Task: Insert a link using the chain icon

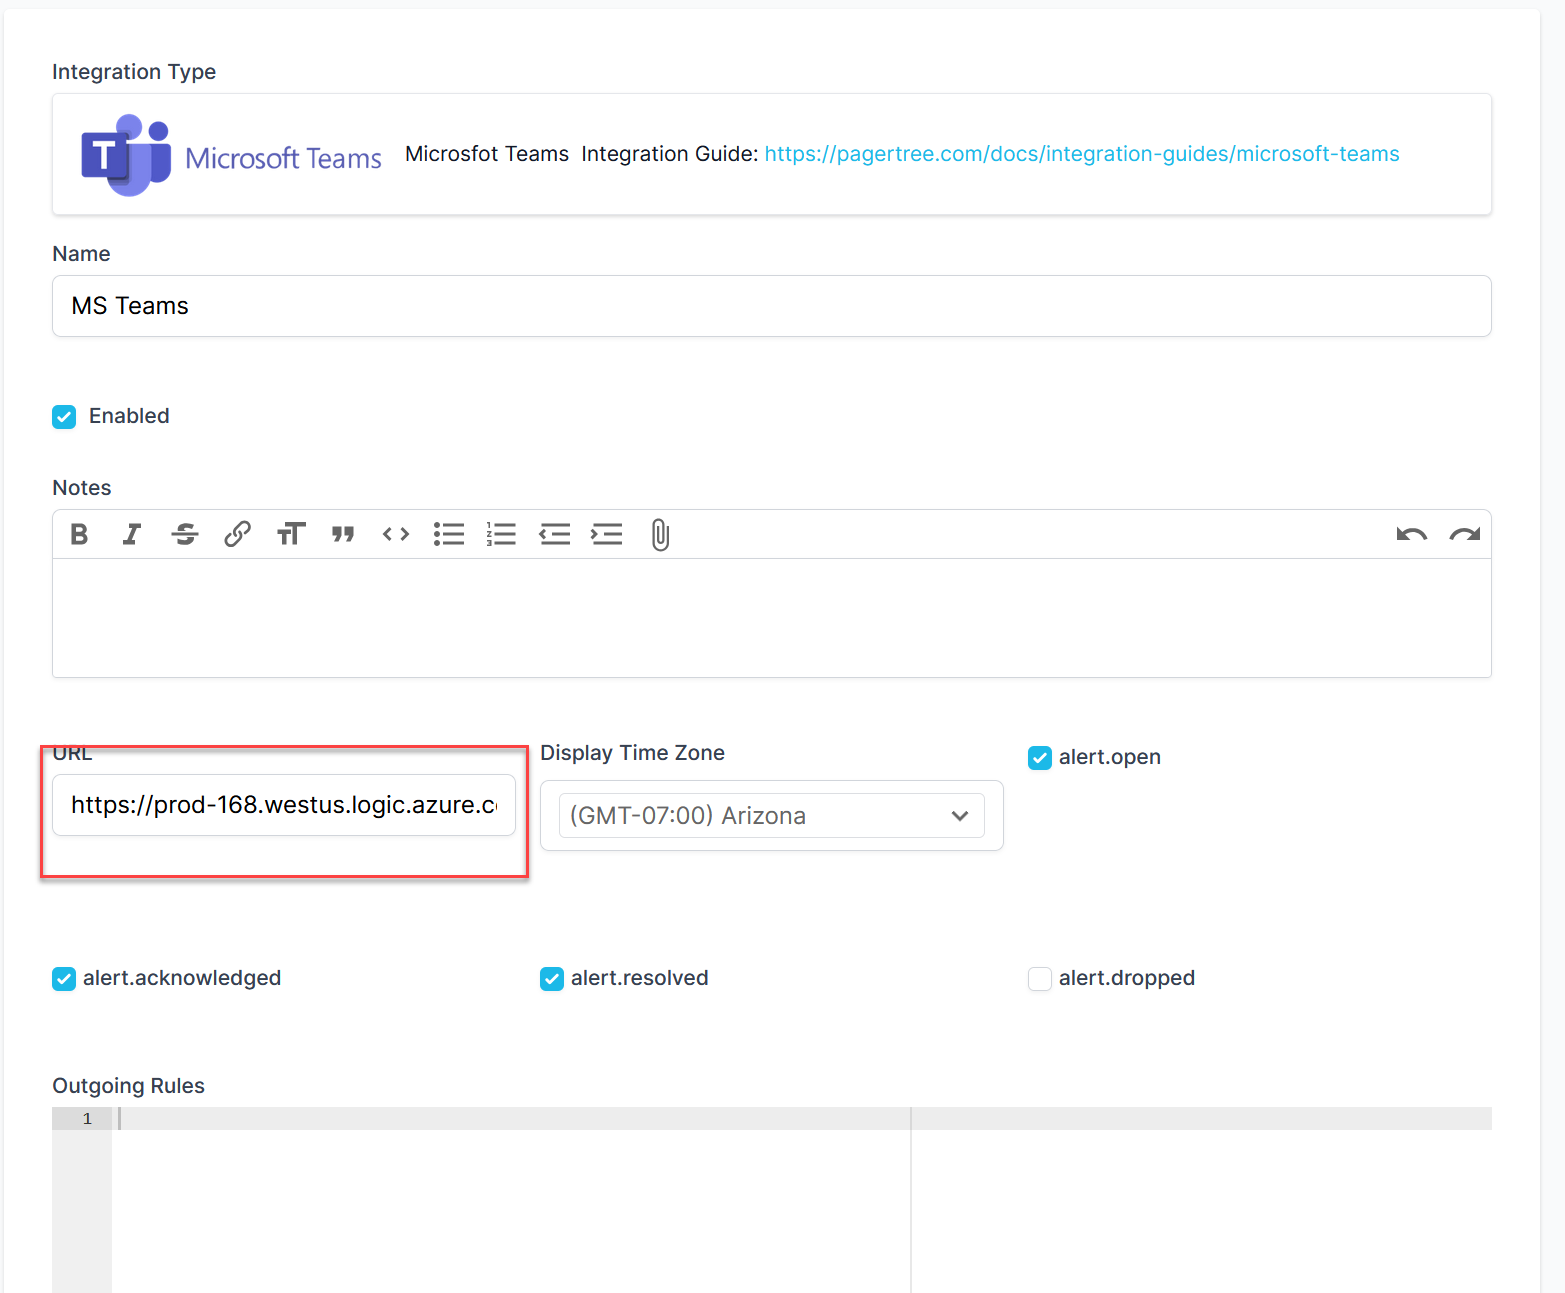Action: (237, 535)
